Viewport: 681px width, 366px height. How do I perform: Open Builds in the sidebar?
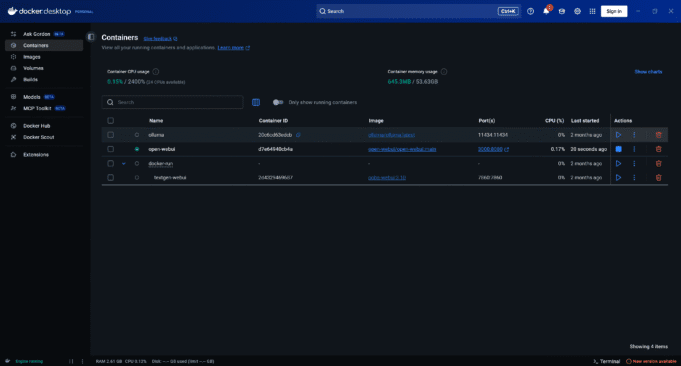(44, 79)
